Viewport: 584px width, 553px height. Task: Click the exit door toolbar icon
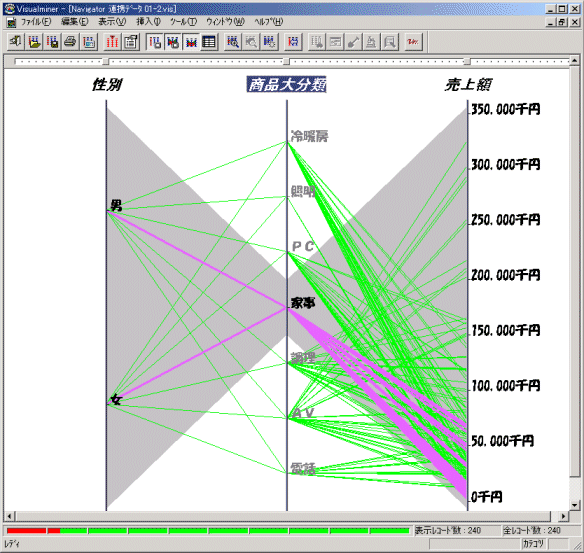[16, 41]
